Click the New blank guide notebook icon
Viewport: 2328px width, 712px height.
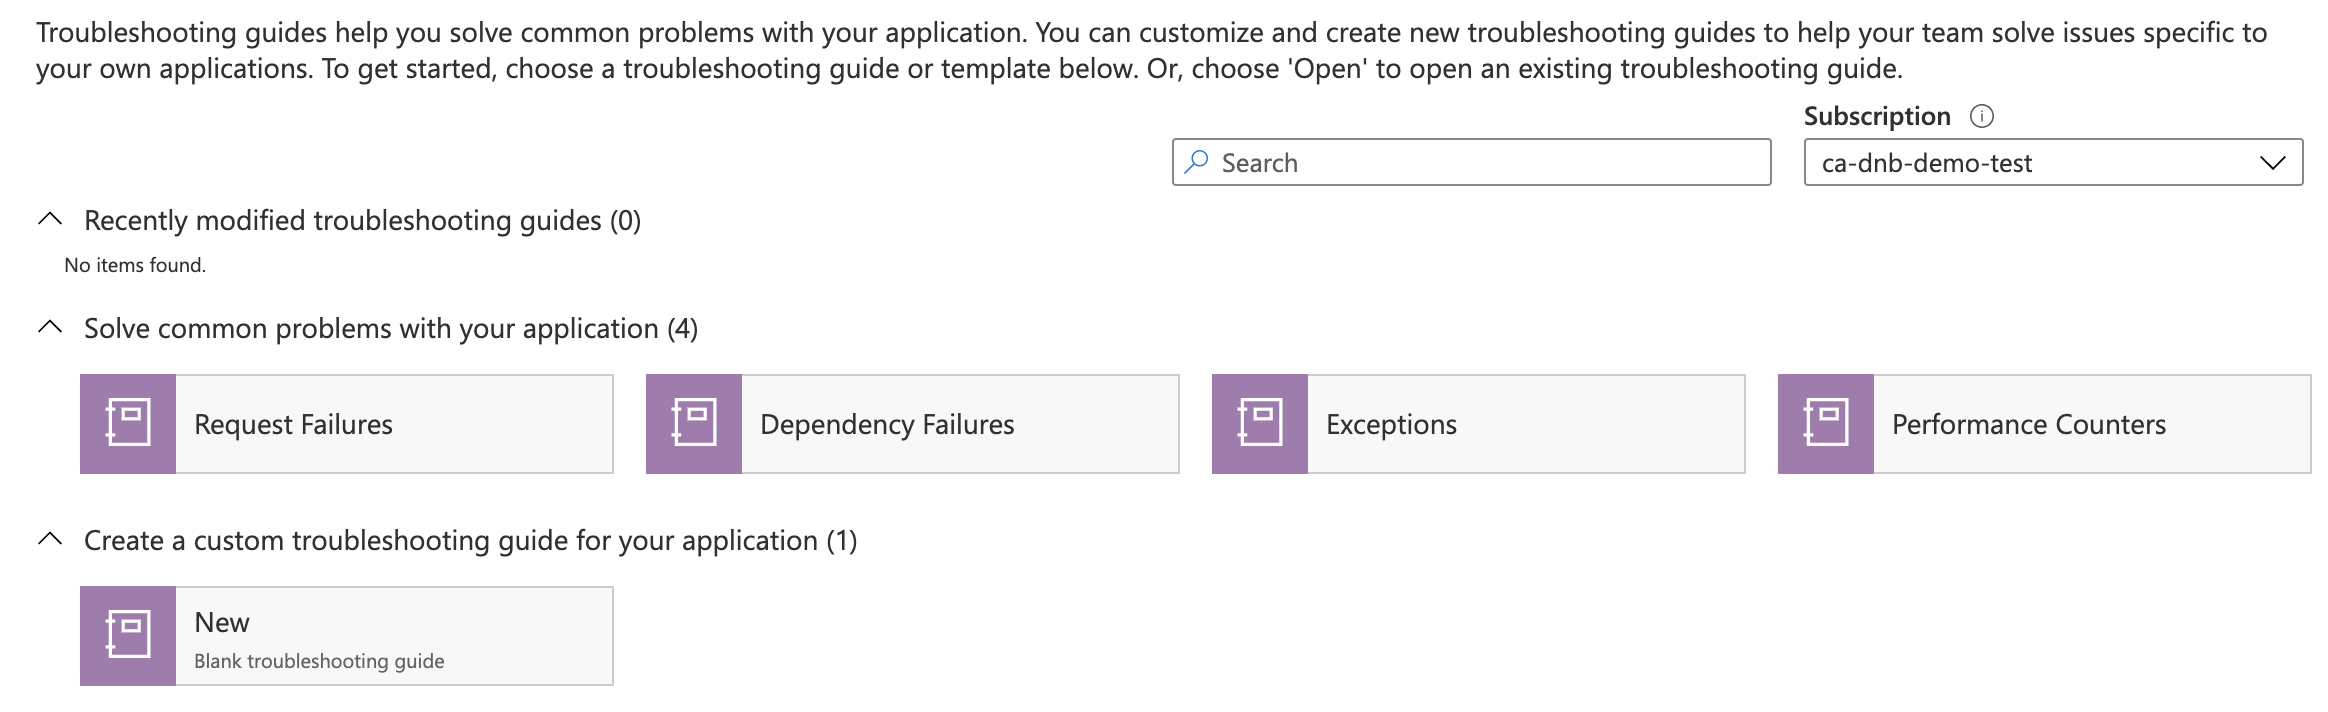(x=128, y=636)
